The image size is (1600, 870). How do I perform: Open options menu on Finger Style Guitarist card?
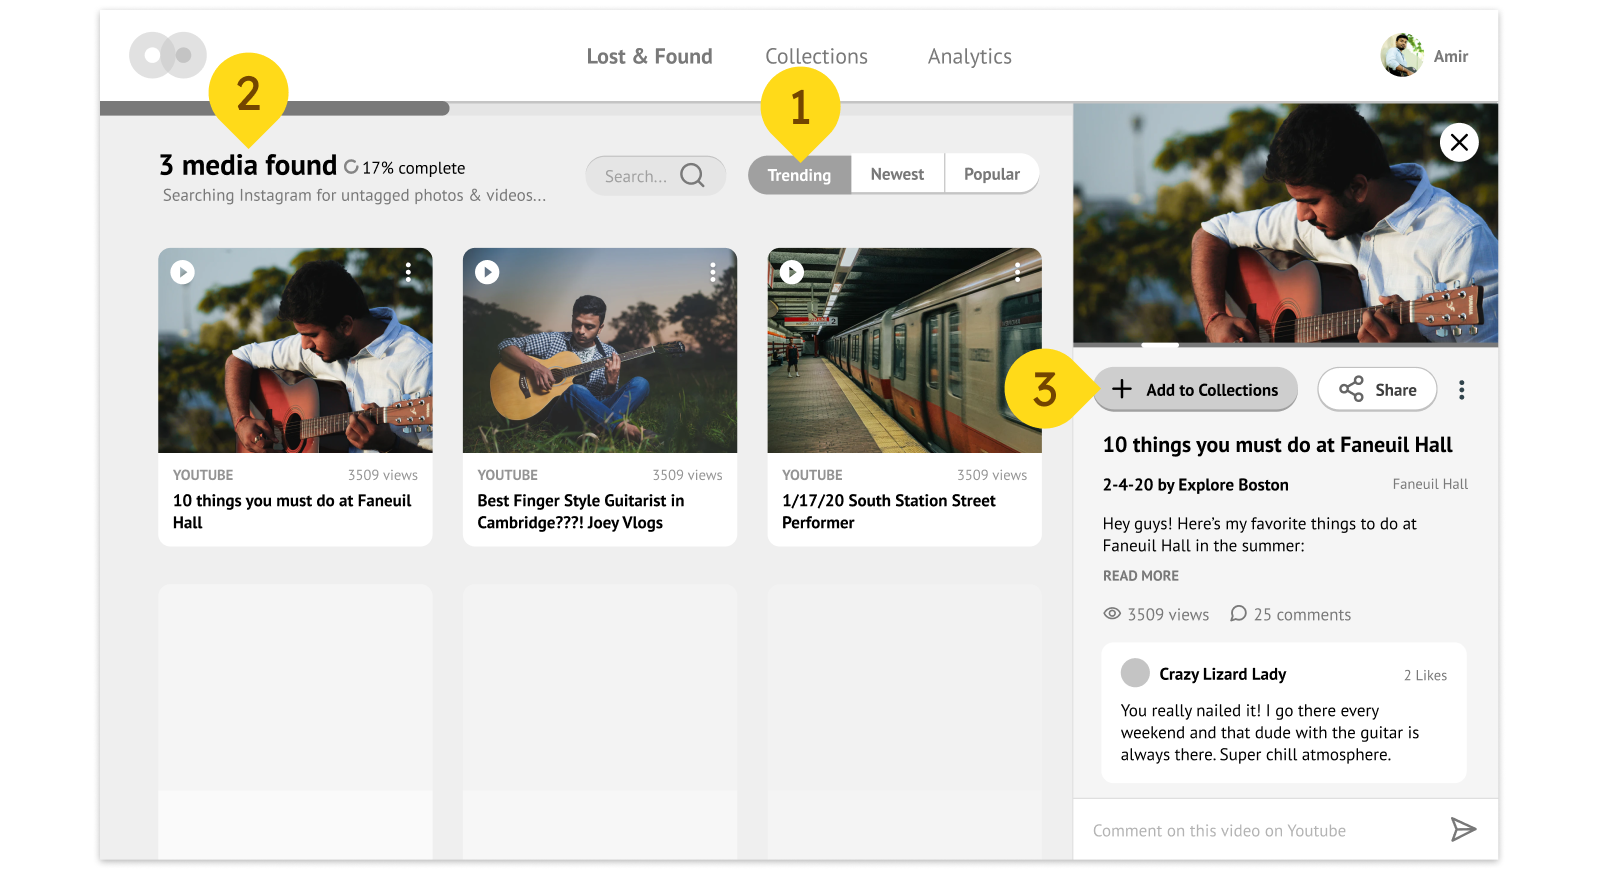click(x=713, y=272)
